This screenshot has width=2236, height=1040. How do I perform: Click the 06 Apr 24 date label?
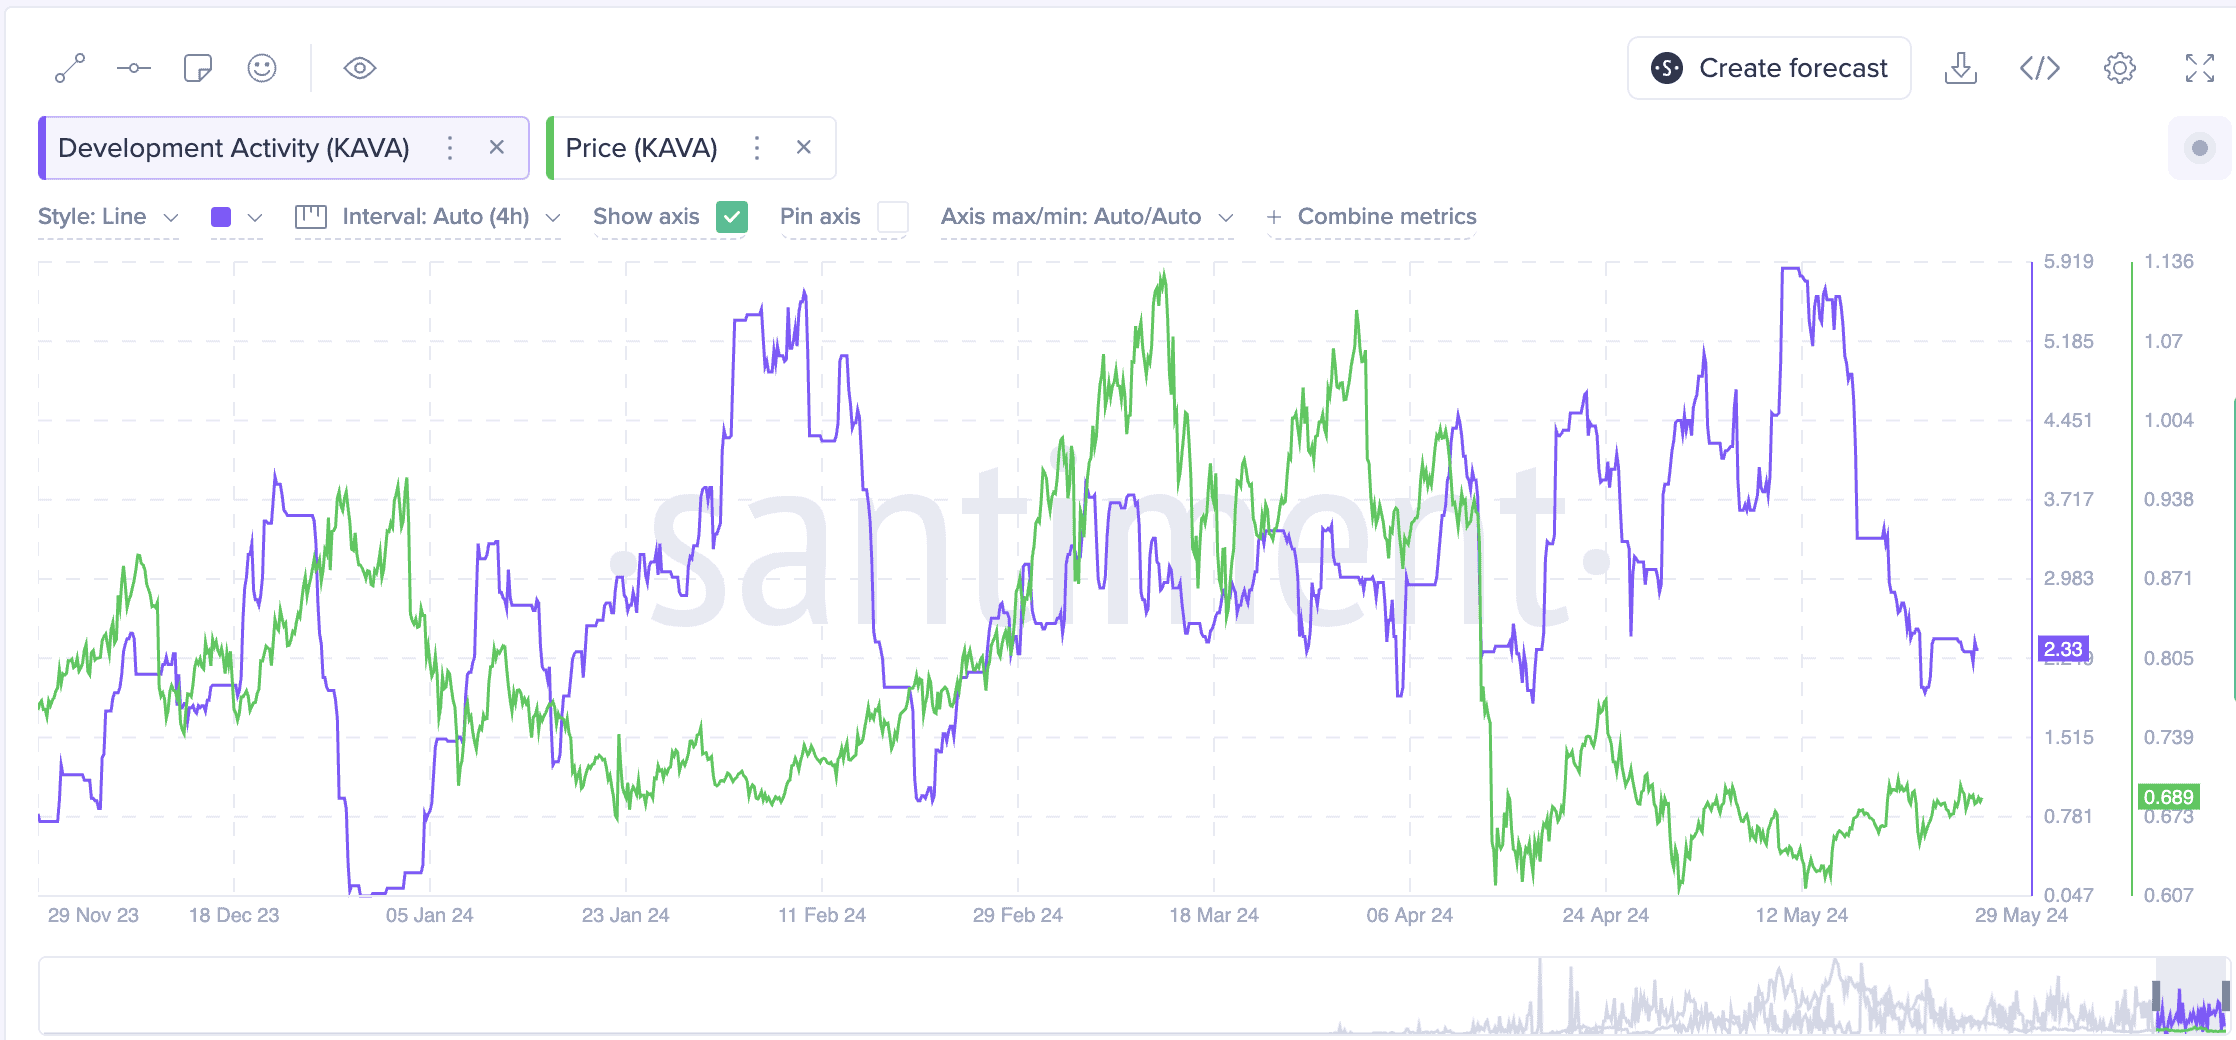point(1410,915)
